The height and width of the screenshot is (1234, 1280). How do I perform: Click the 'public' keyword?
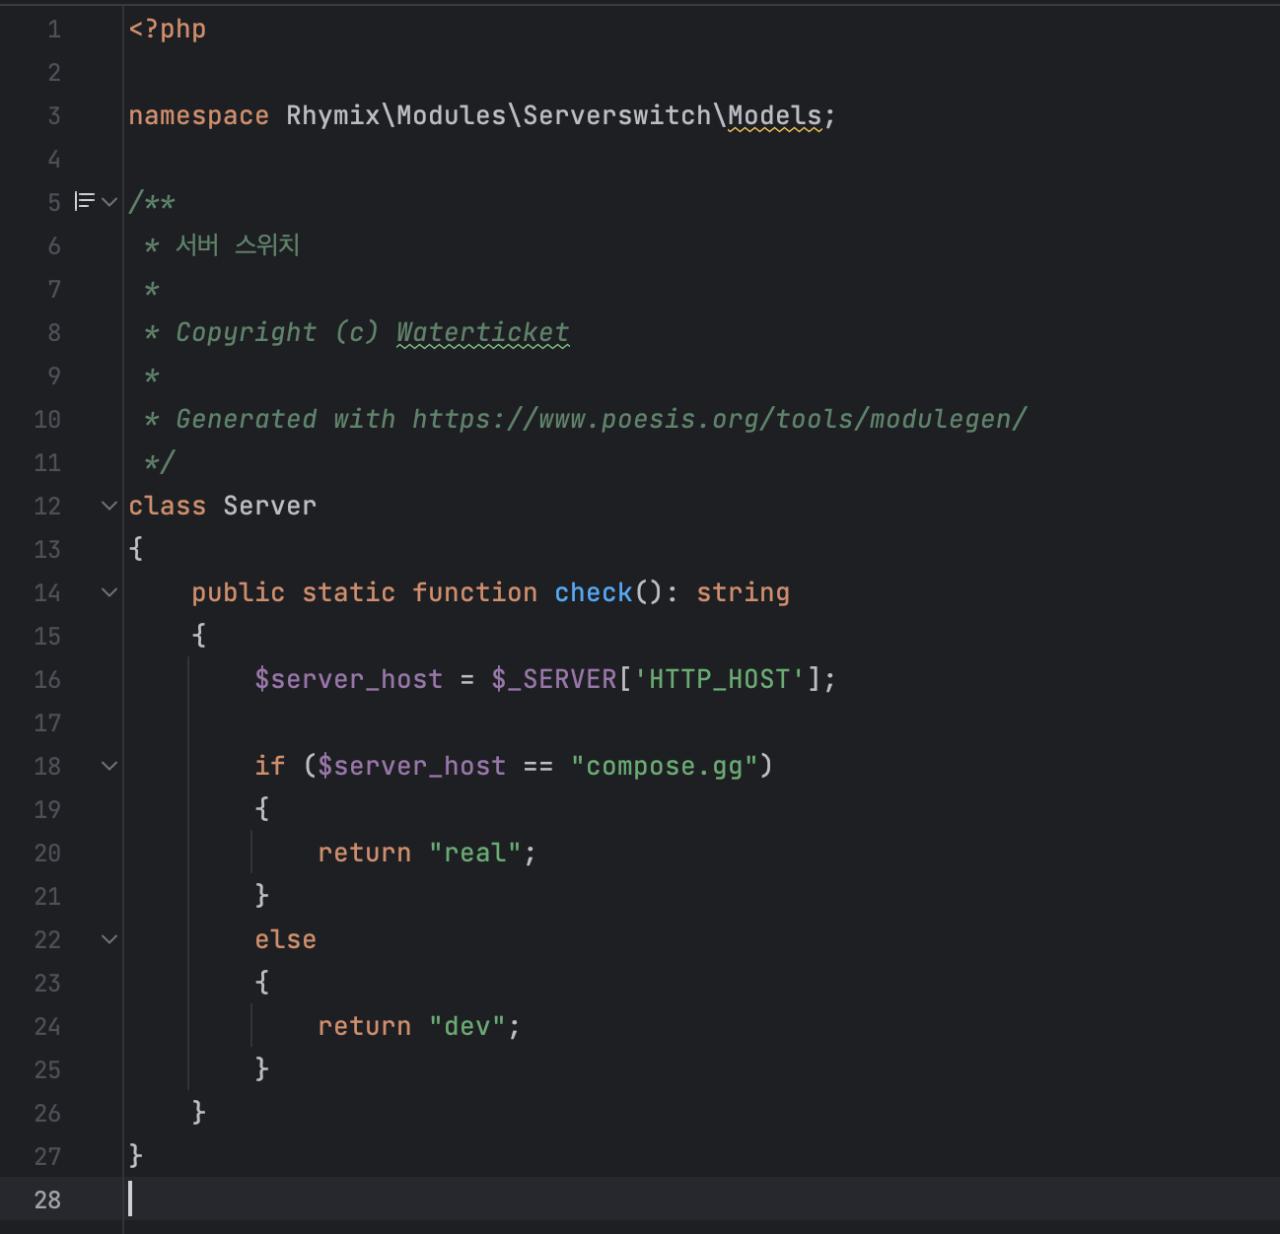point(238,593)
